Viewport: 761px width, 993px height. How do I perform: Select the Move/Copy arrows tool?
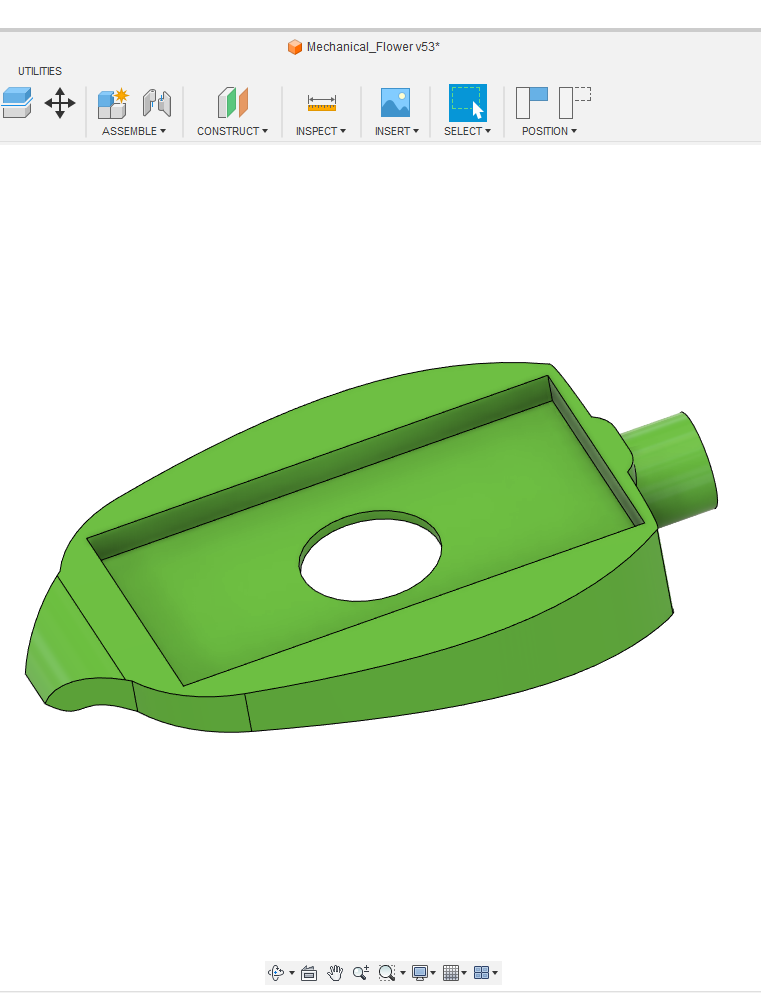60,103
